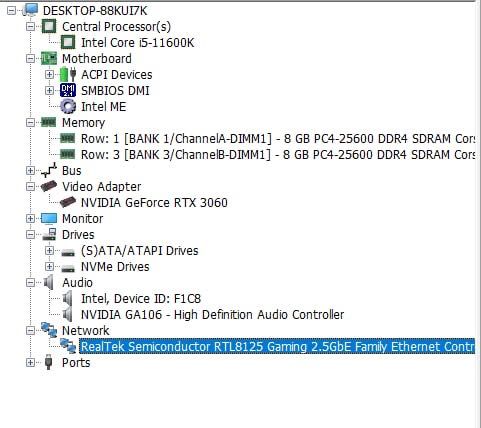Expand the (S)ATA/ATAPI Drives node
481x428 pixels.
click(x=49, y=251)
